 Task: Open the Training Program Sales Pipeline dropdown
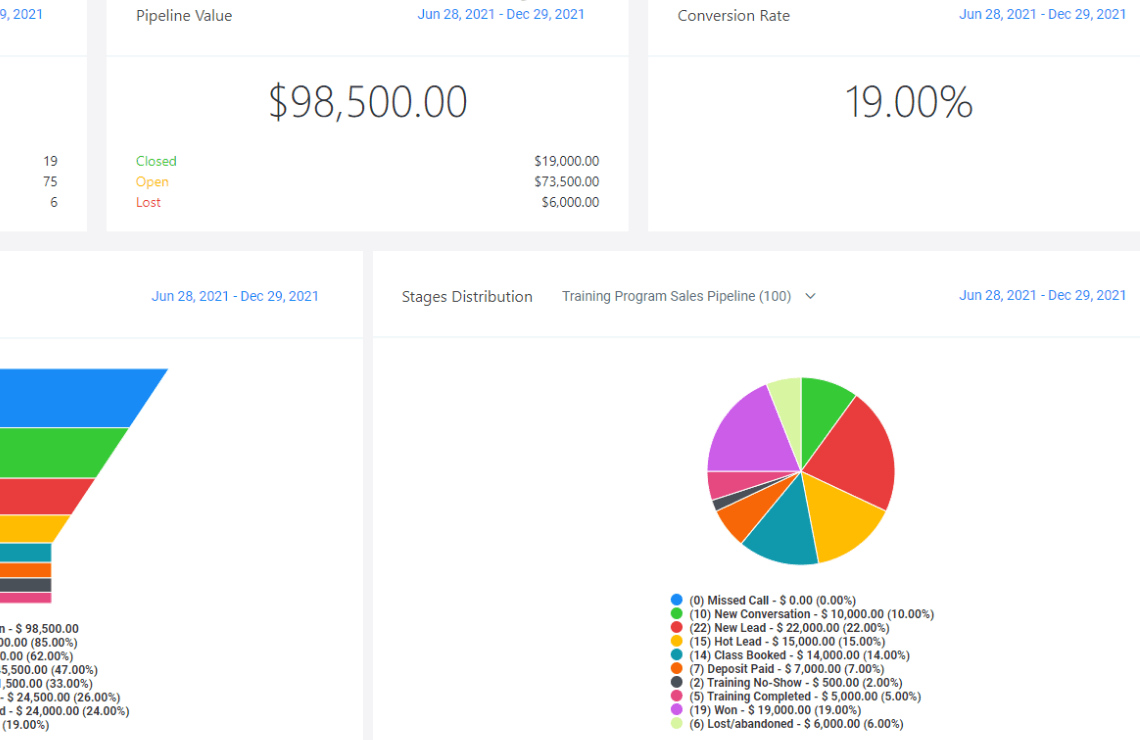click(689, 296)
